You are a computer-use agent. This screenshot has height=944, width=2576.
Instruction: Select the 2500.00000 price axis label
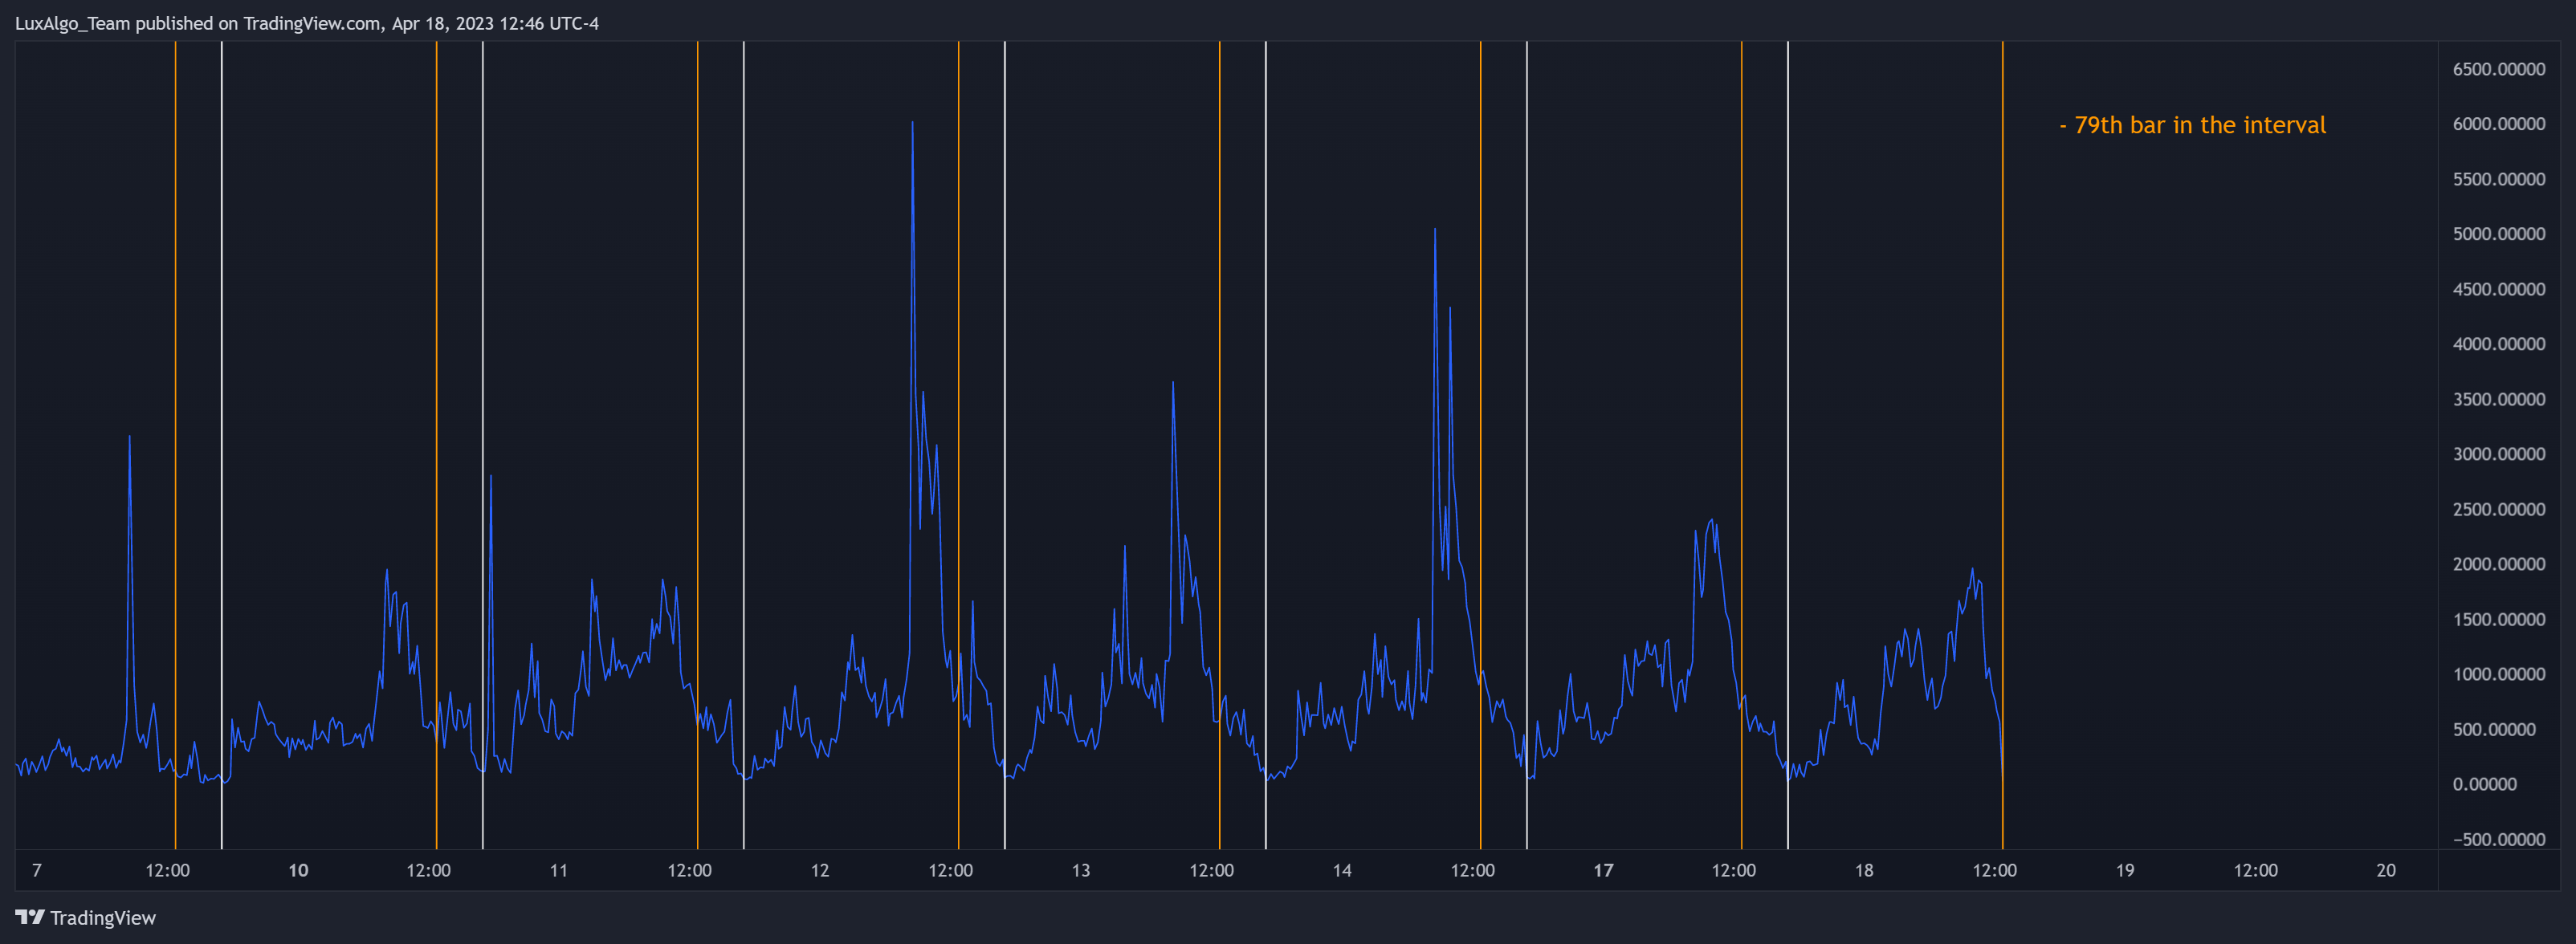pyautogui.click(x=2498, y=509)
